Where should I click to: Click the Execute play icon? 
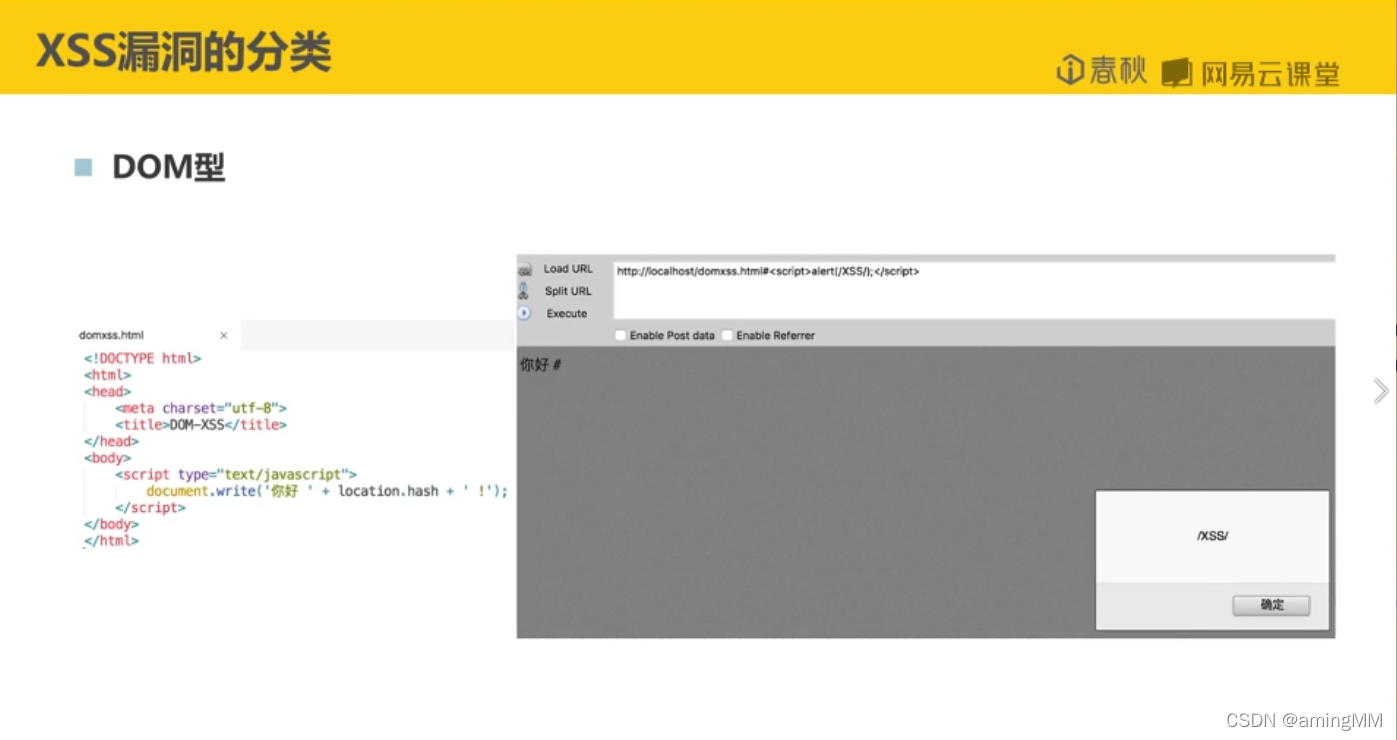click(524, 313)
